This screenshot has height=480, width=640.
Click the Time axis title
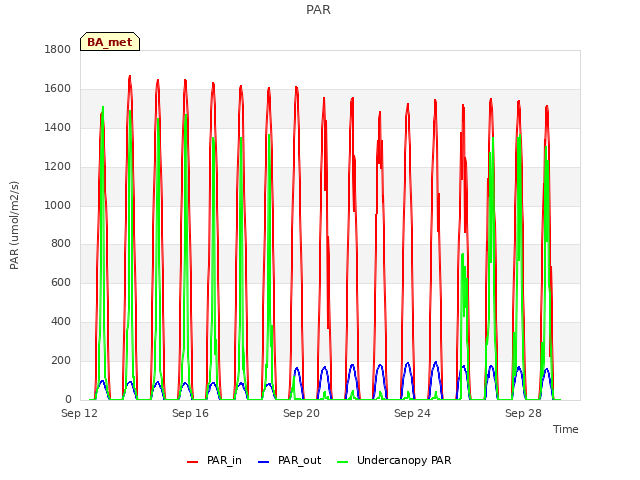pos(566,429)
